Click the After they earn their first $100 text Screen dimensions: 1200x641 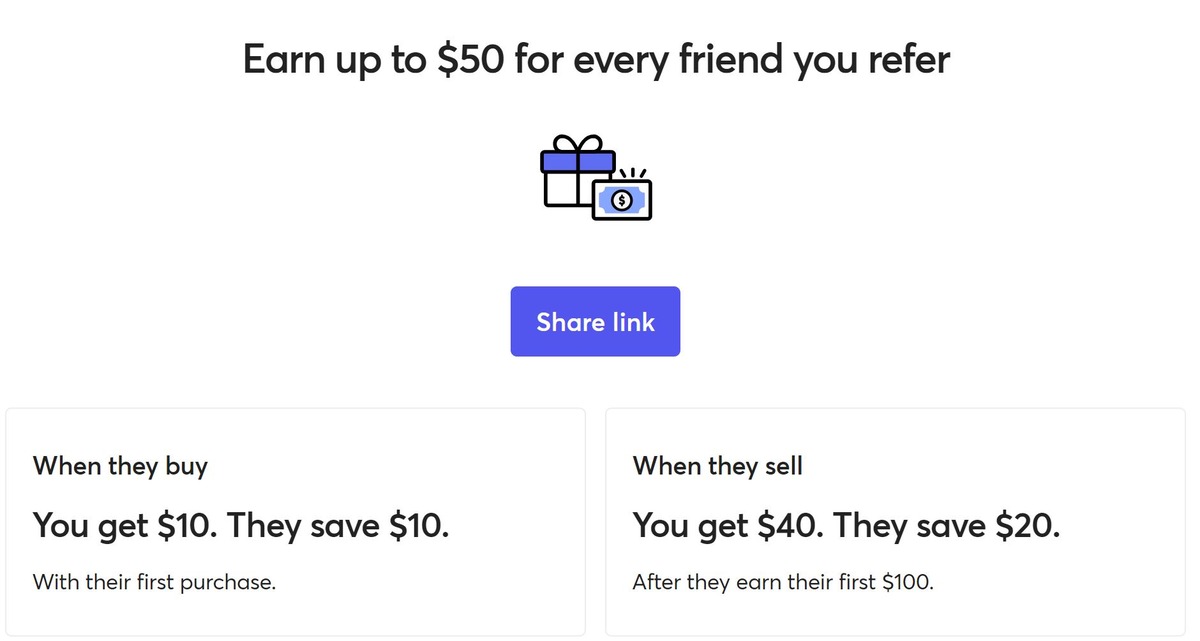[783, 582]
